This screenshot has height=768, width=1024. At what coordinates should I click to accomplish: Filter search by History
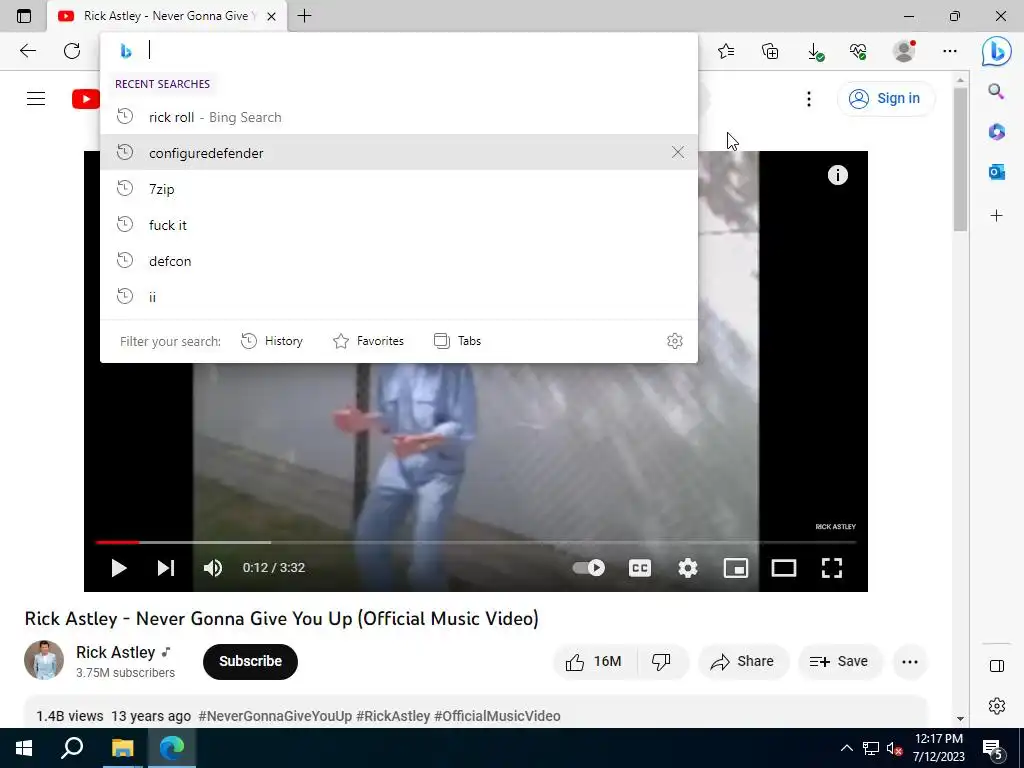pos(272,341)
